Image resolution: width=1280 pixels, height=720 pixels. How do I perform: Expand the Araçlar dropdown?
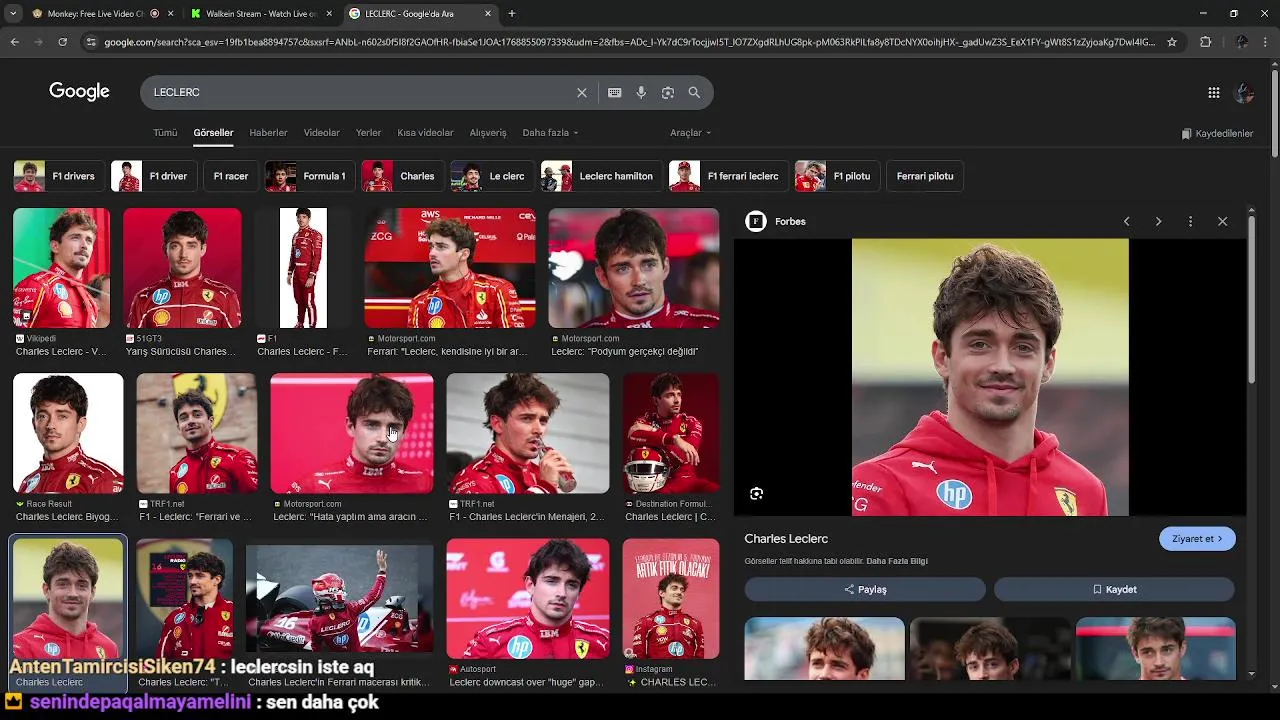(x=690, y=133)
